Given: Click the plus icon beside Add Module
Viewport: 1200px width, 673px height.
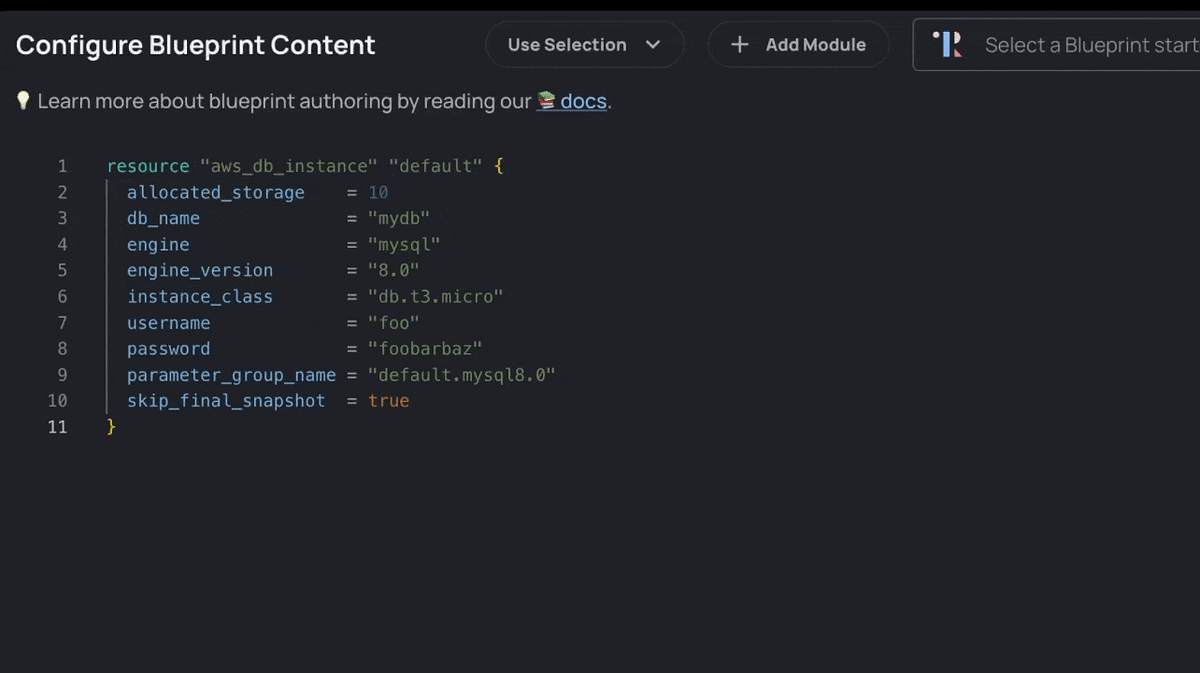Looking at the screenshot, I should (x=740, y=45).
